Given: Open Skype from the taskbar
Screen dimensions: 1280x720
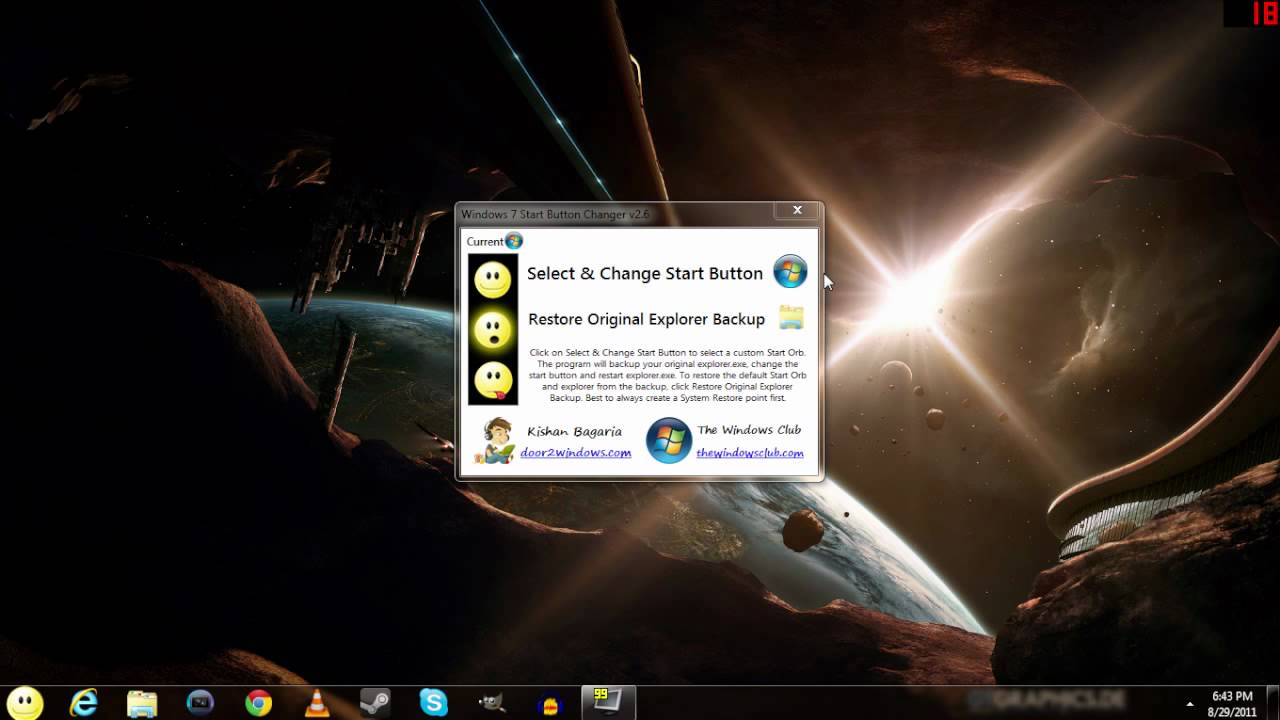Looking at the screenshot, I should tap(434, 703).
